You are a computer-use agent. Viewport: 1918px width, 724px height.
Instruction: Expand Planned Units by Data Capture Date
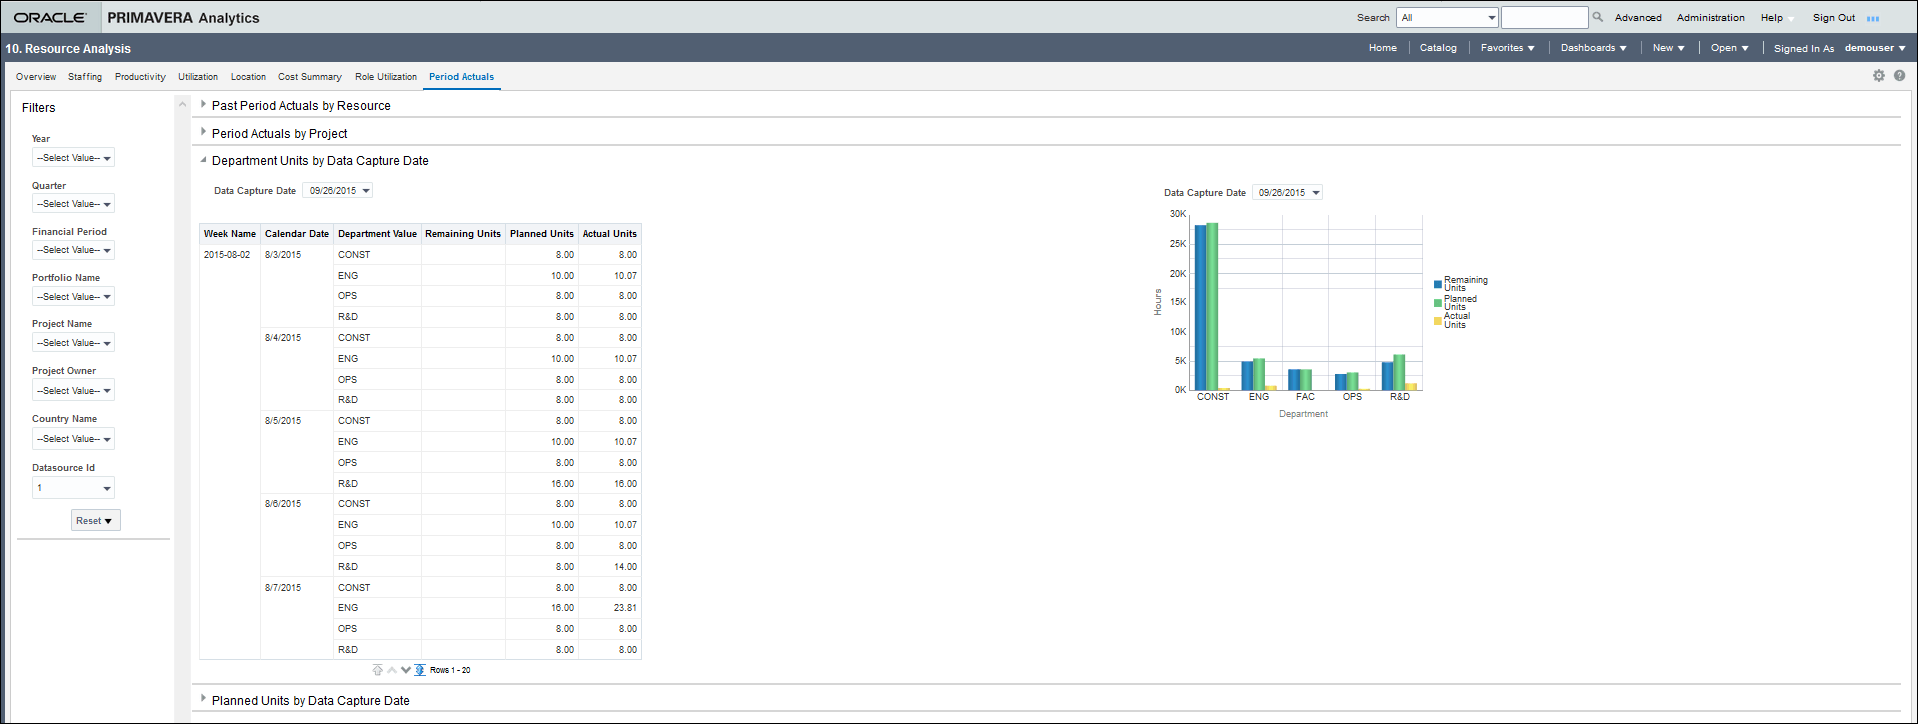click(x=204, y=699)
